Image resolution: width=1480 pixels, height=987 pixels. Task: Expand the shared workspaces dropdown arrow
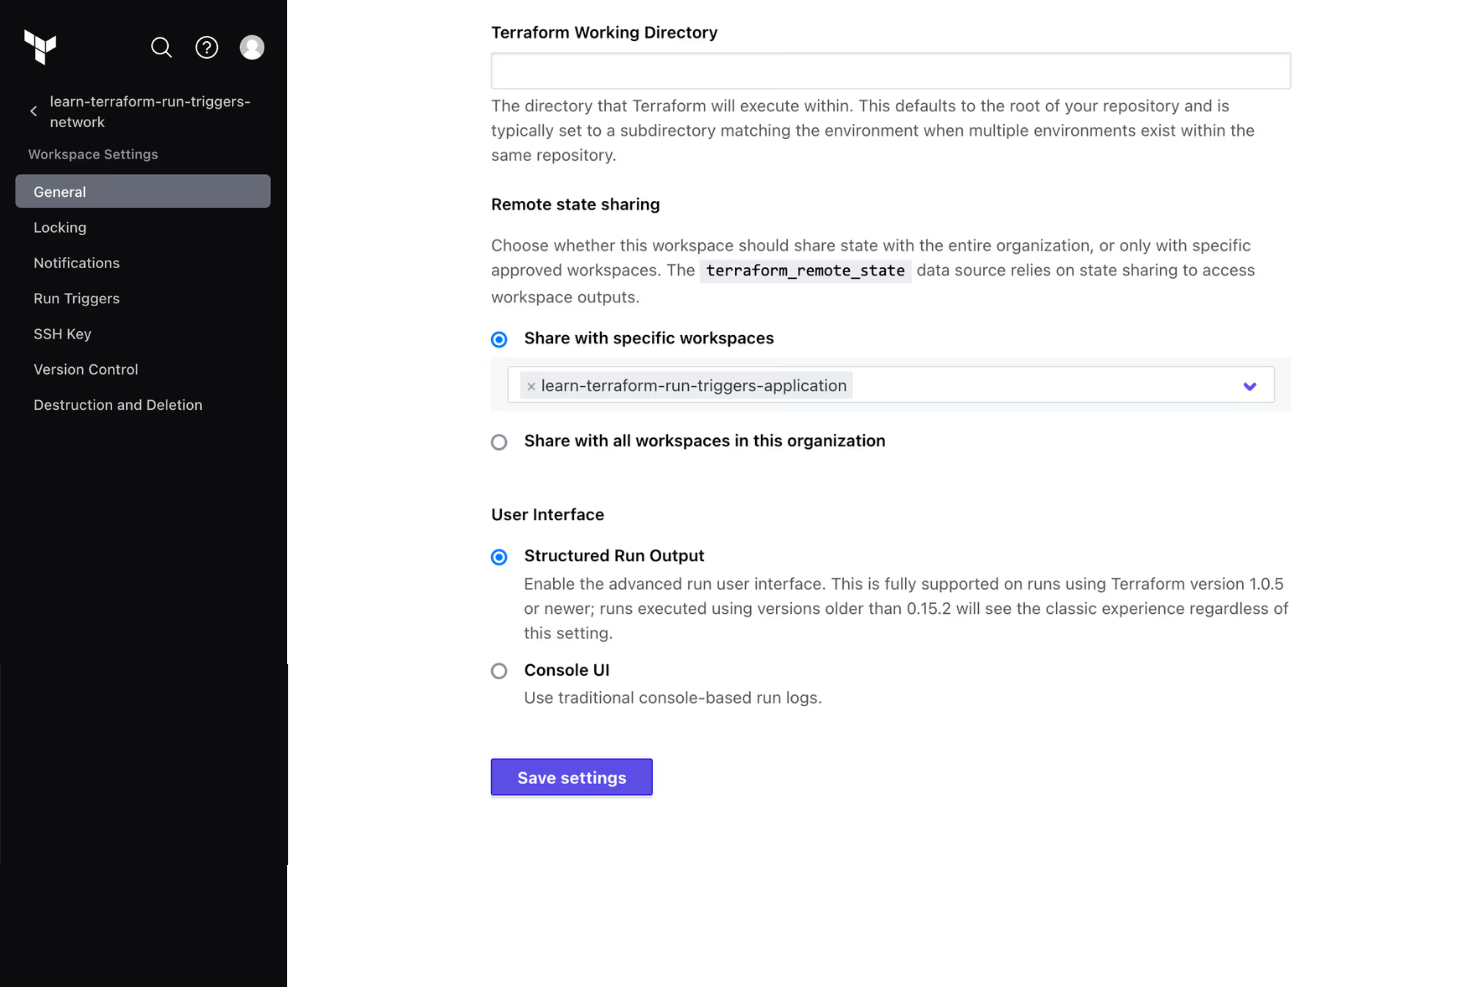coord(1249,386)
